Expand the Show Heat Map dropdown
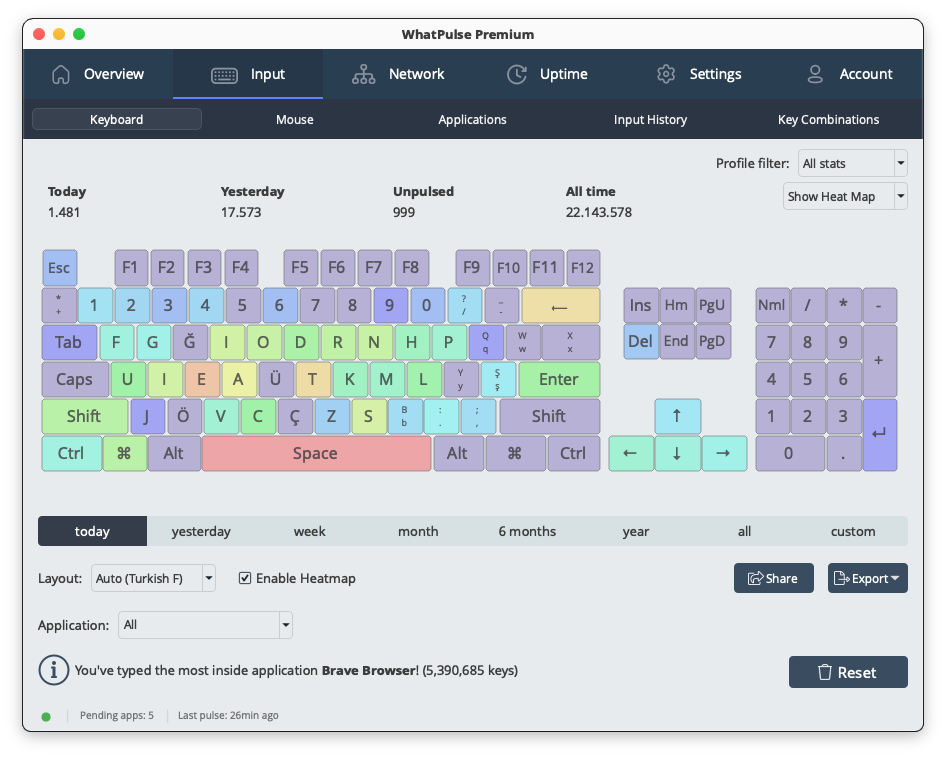This screenshot has height=758, width=946. click(845, 197)
